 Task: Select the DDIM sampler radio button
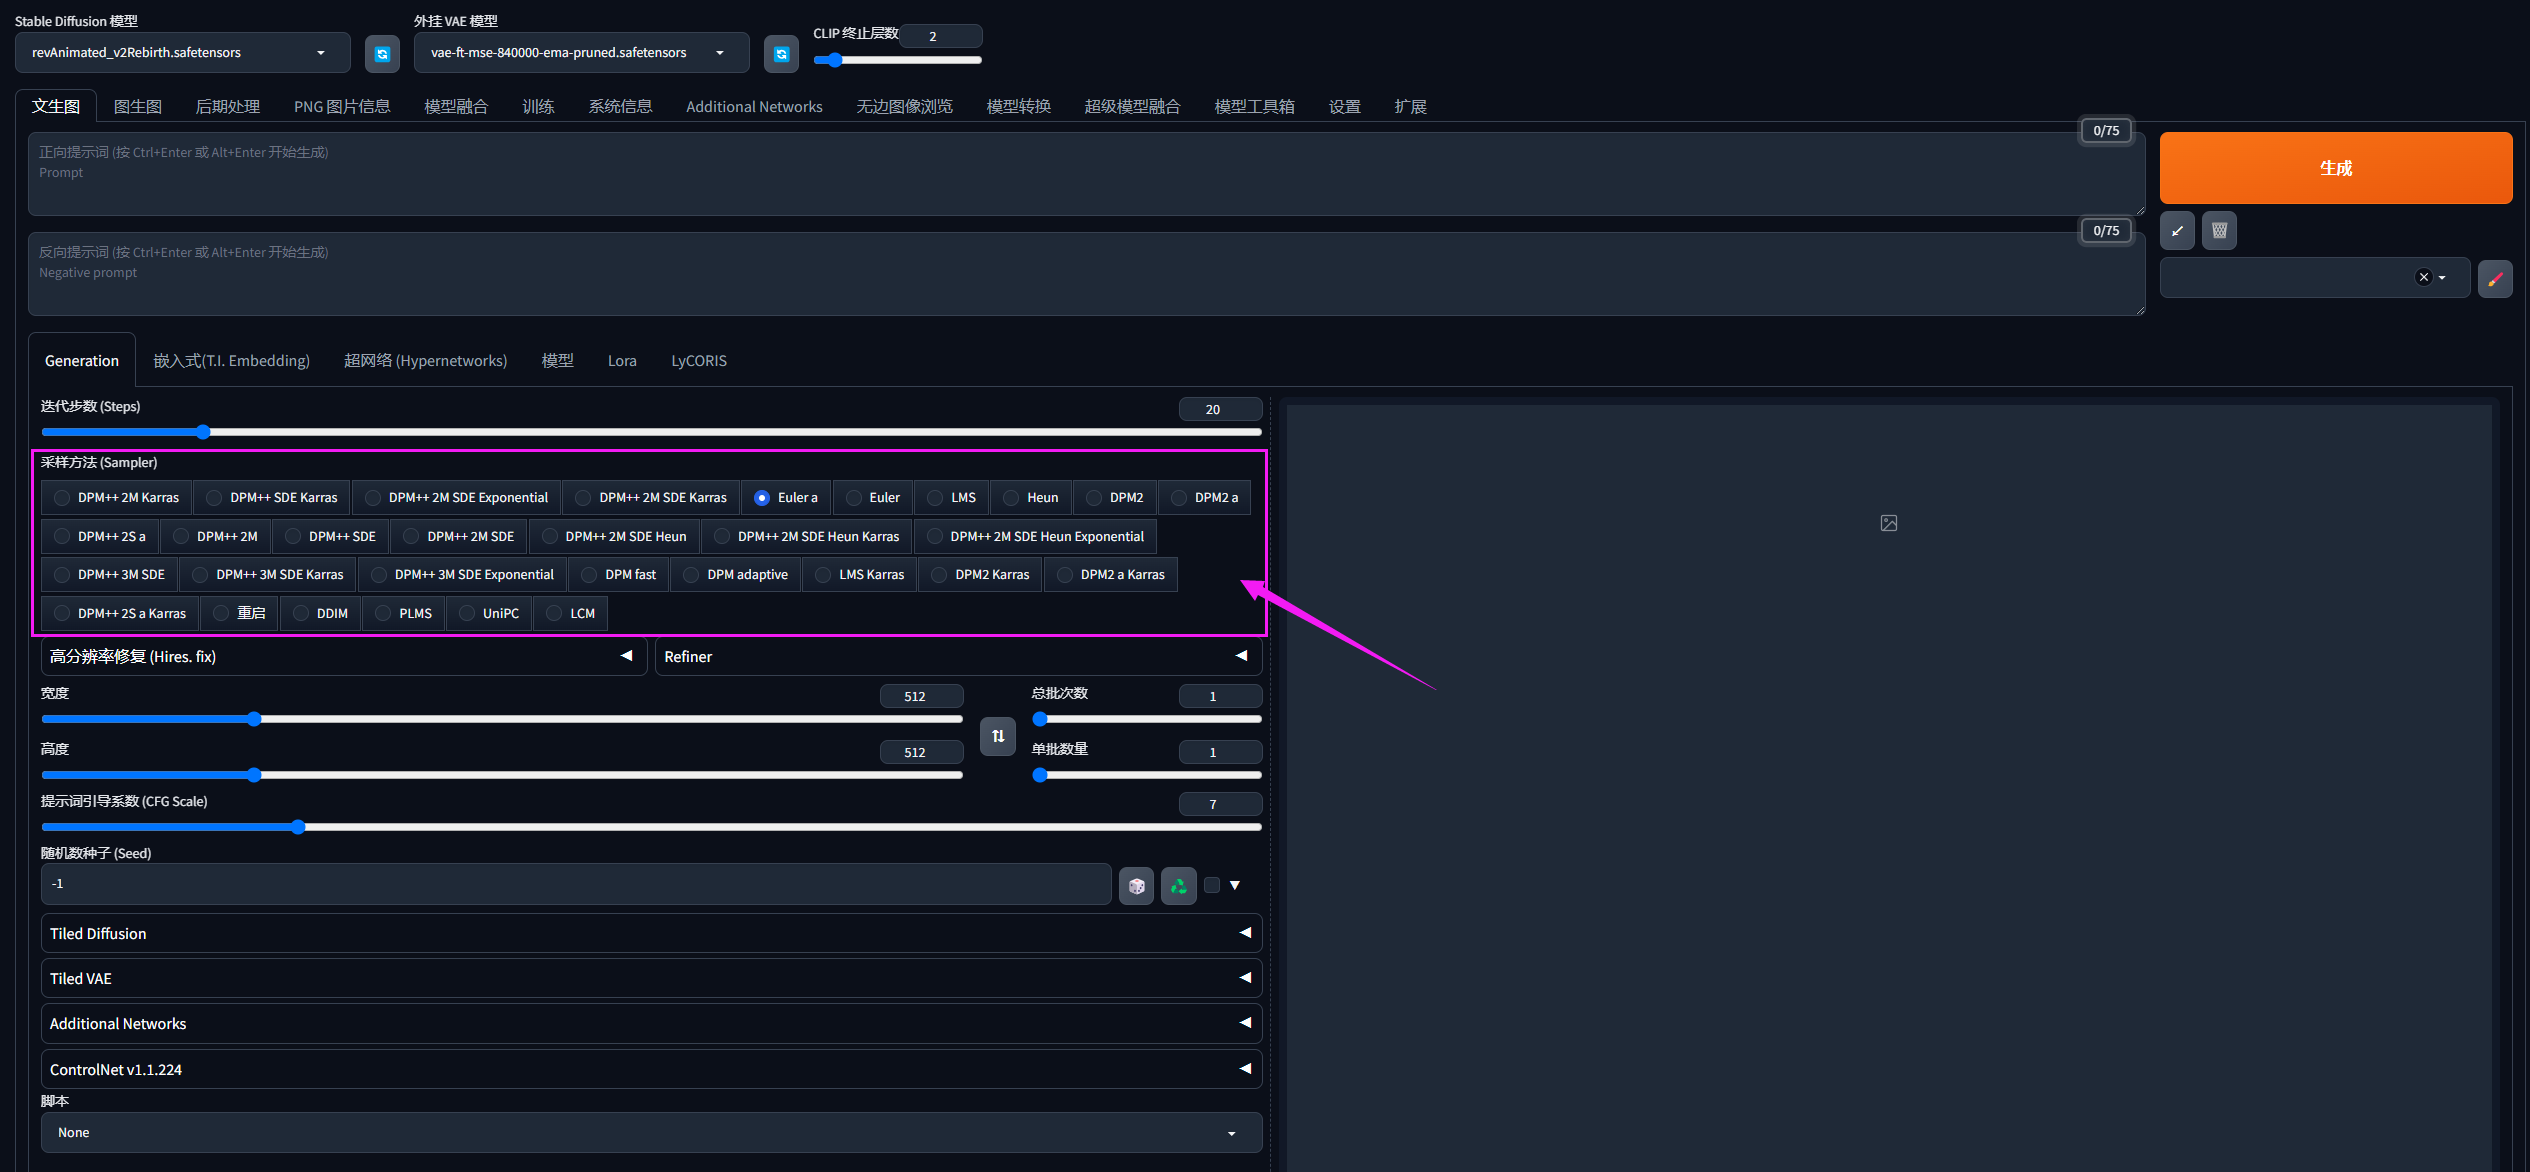pos(301,614)
